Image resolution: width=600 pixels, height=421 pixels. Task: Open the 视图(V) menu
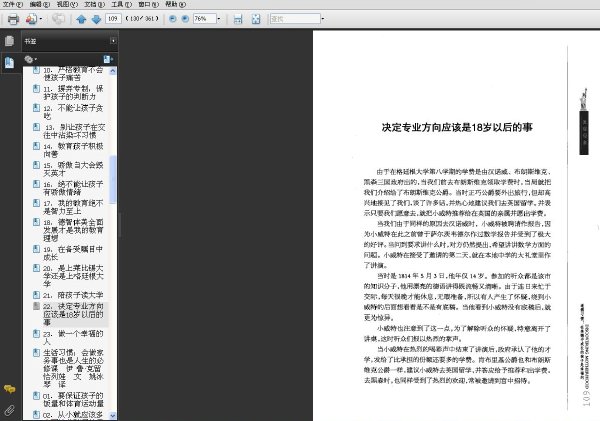click(67, 4)
